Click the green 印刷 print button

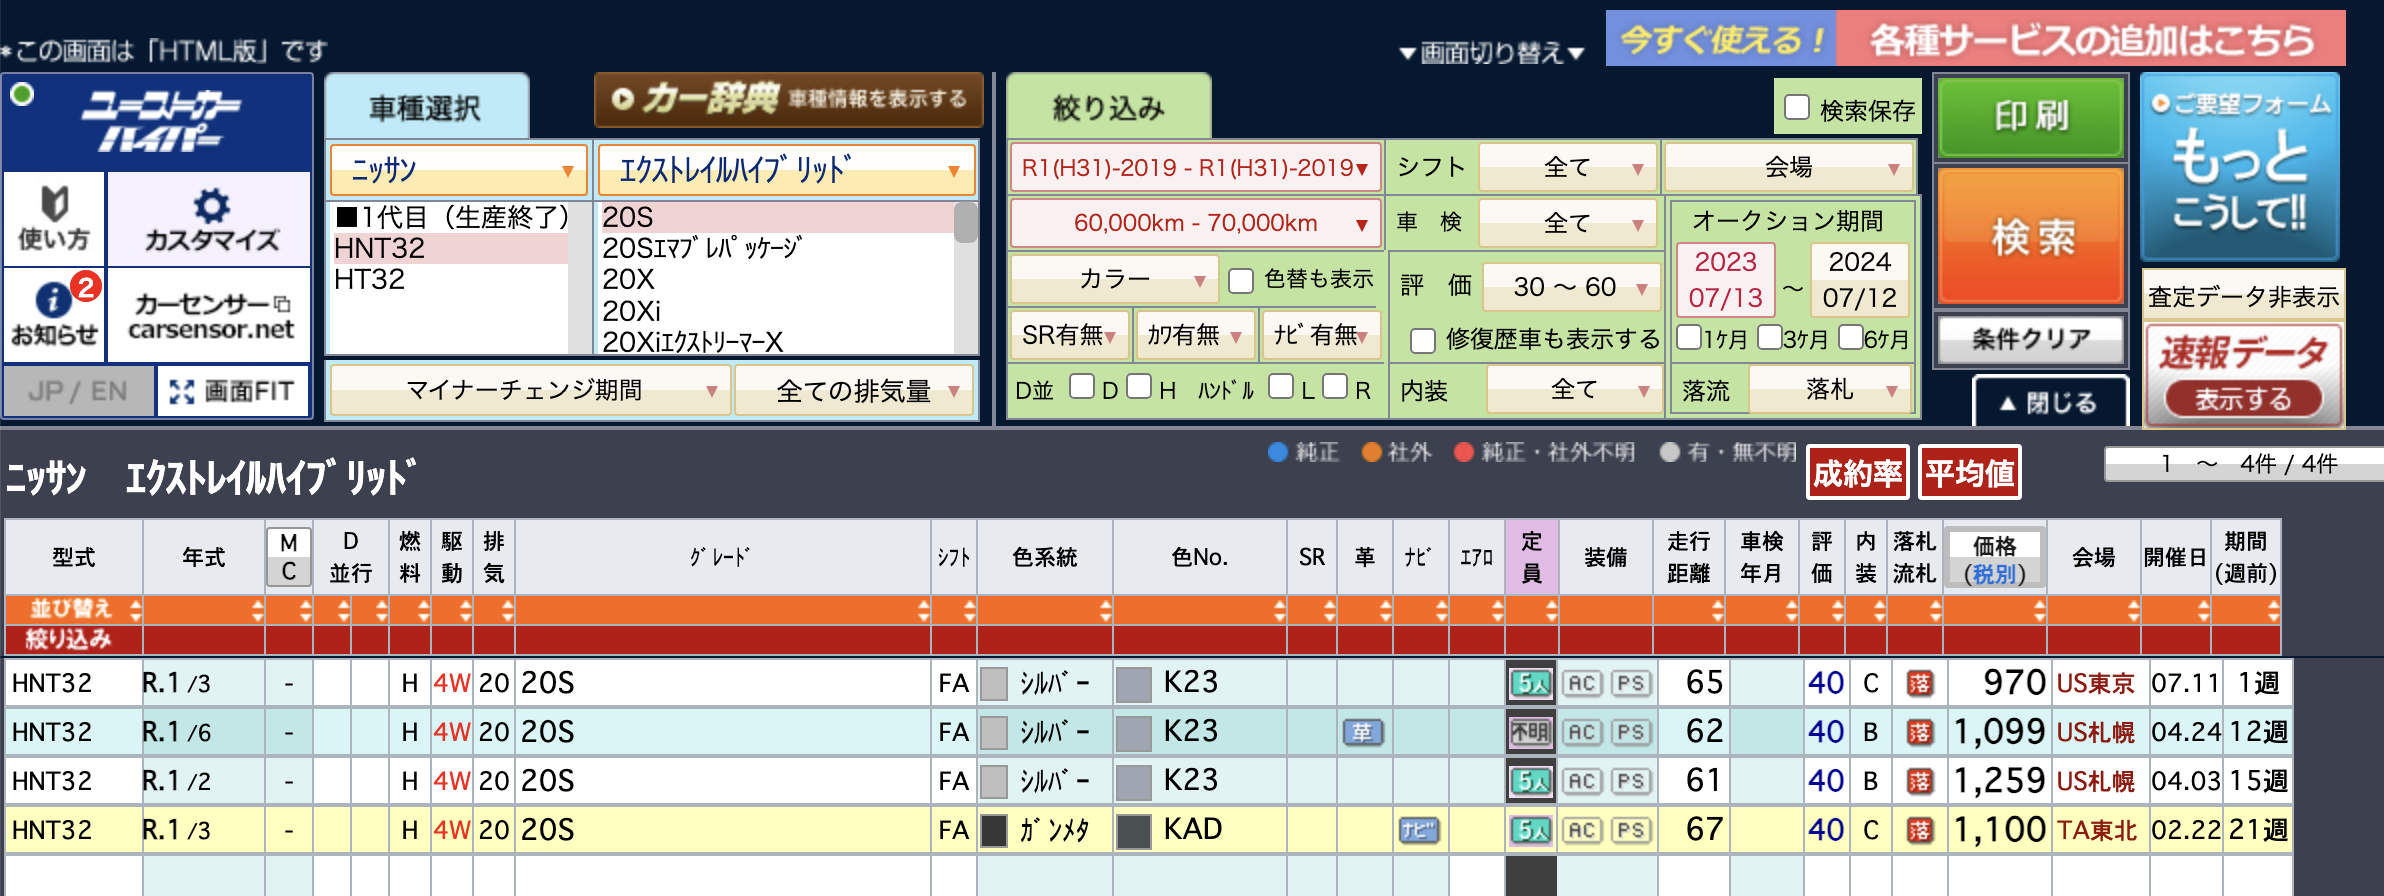(2031, 117)
